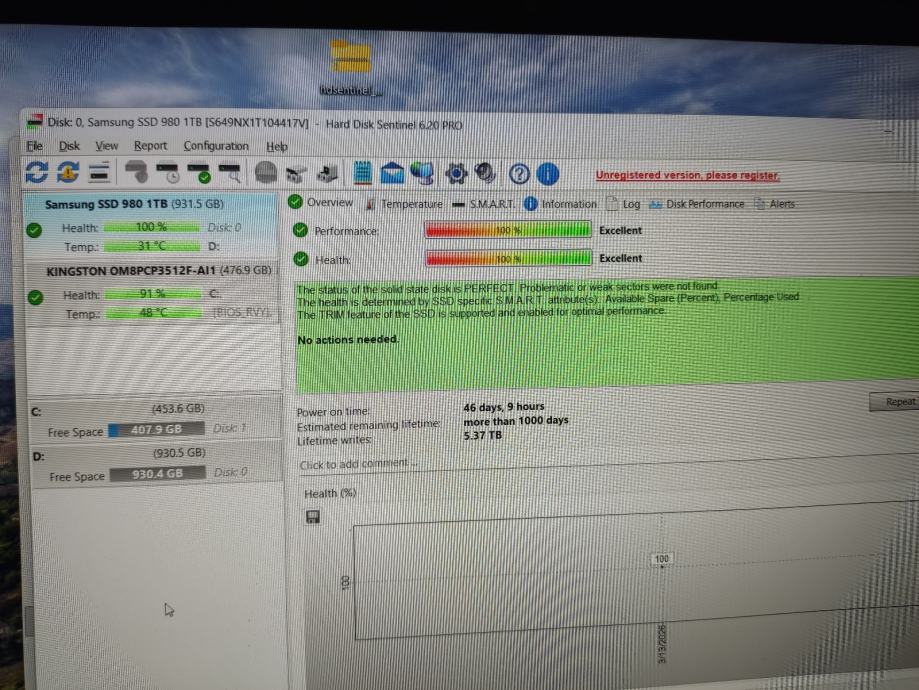Screen dimensions: 919x690
Task: Click the Kingston Temp 48 °C bar
Action: [153, 313]
